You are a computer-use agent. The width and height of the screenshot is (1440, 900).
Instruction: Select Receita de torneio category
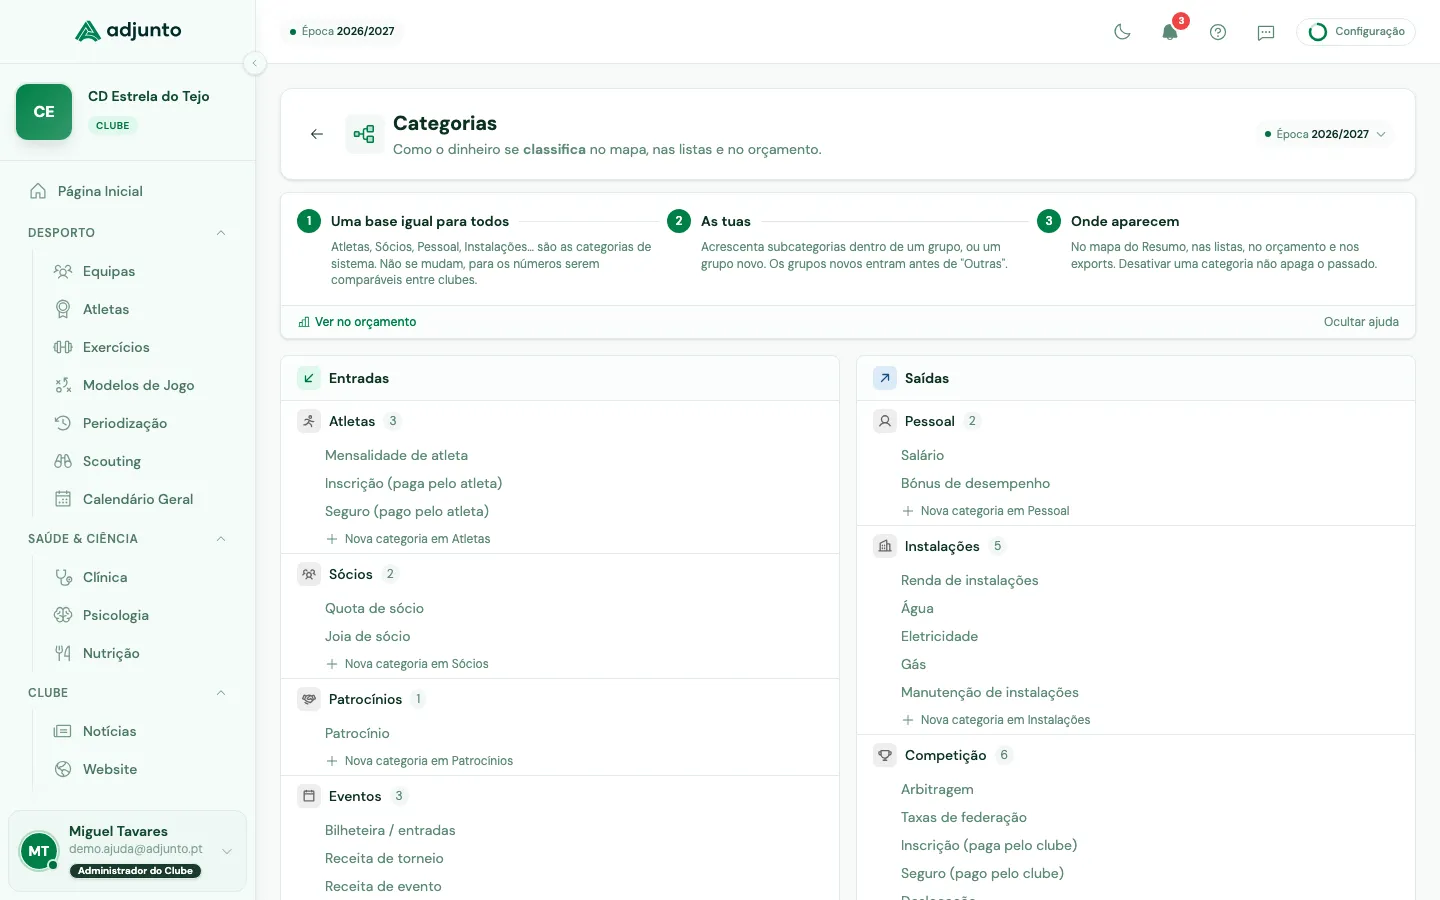pos(384,858)
